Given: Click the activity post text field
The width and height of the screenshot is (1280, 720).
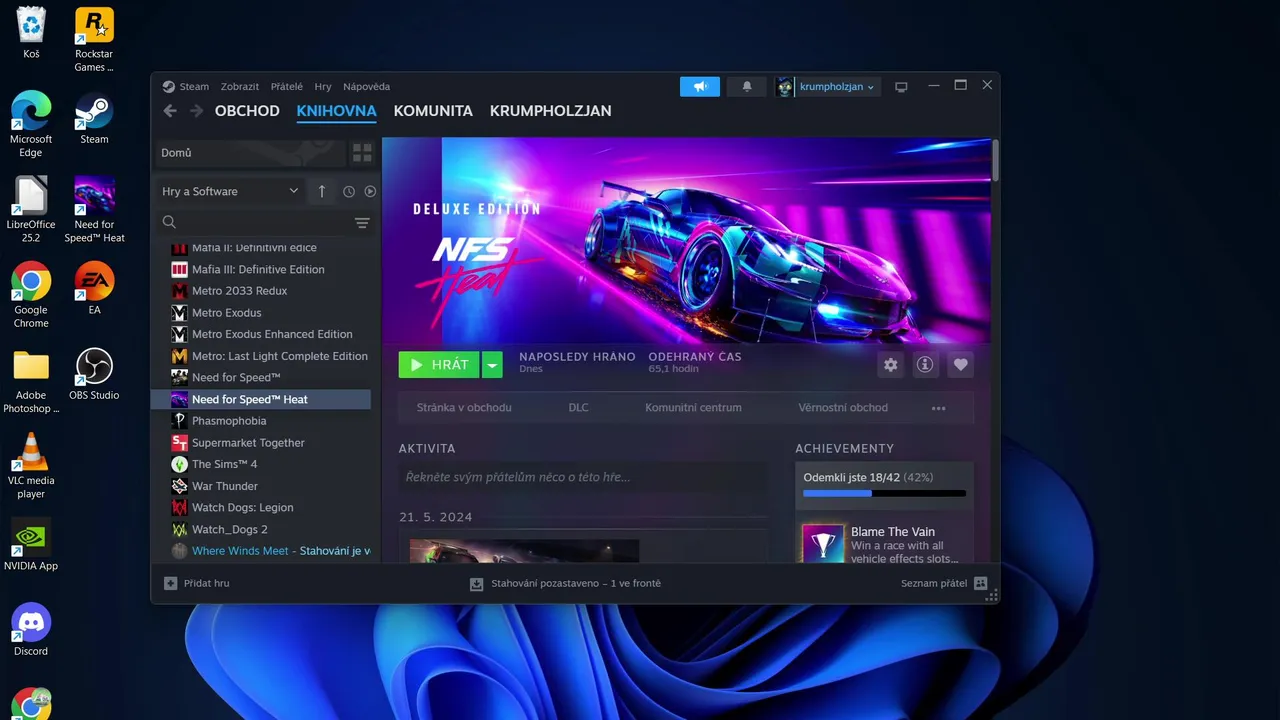Looking at the screenshot, I should (x=583, y=477).
